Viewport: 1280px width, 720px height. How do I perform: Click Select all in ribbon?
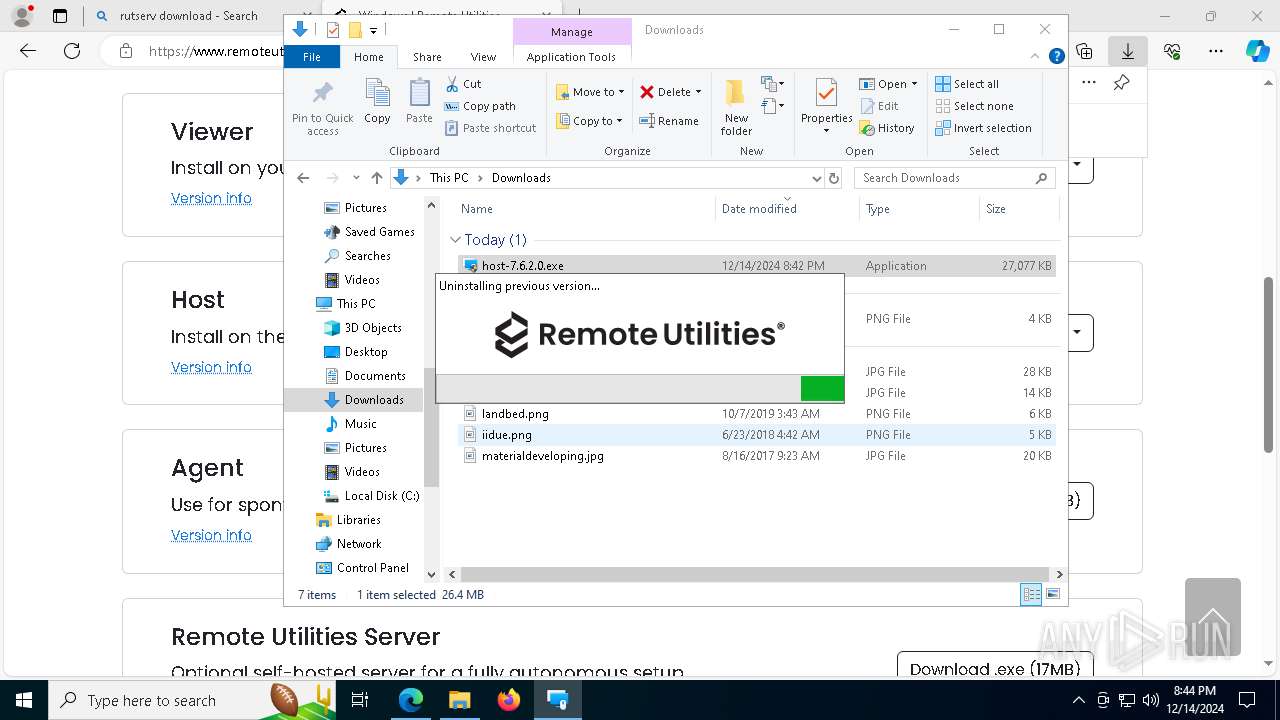967,84
